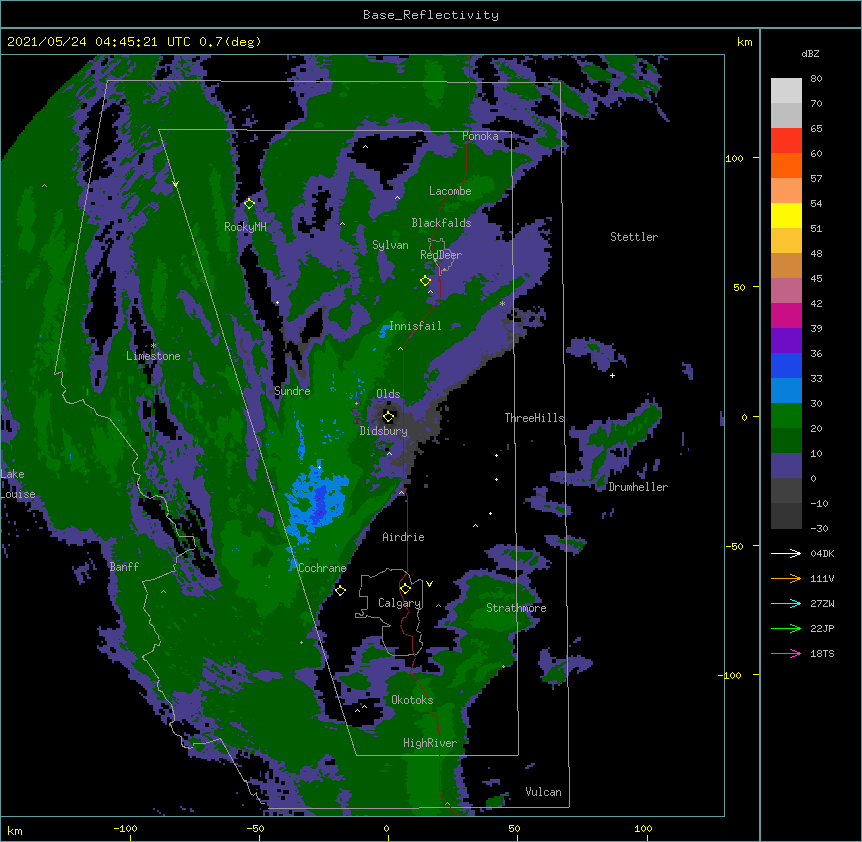Click the HighRiver label
The width and height of the screenshot is (862, 842).
point(430,743)
